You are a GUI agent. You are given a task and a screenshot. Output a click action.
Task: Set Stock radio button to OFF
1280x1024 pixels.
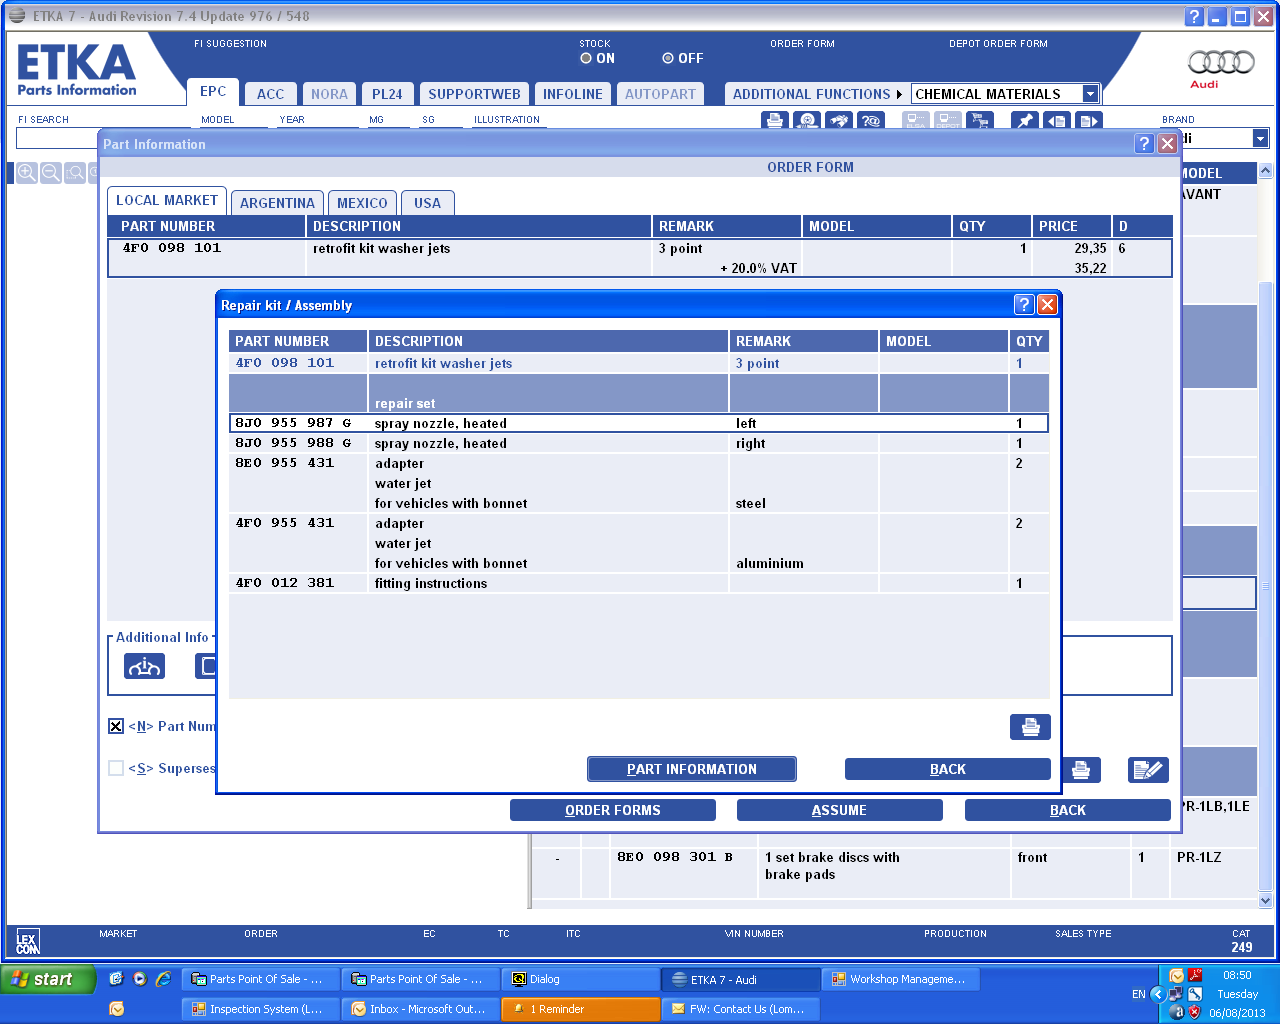[668, 59]
